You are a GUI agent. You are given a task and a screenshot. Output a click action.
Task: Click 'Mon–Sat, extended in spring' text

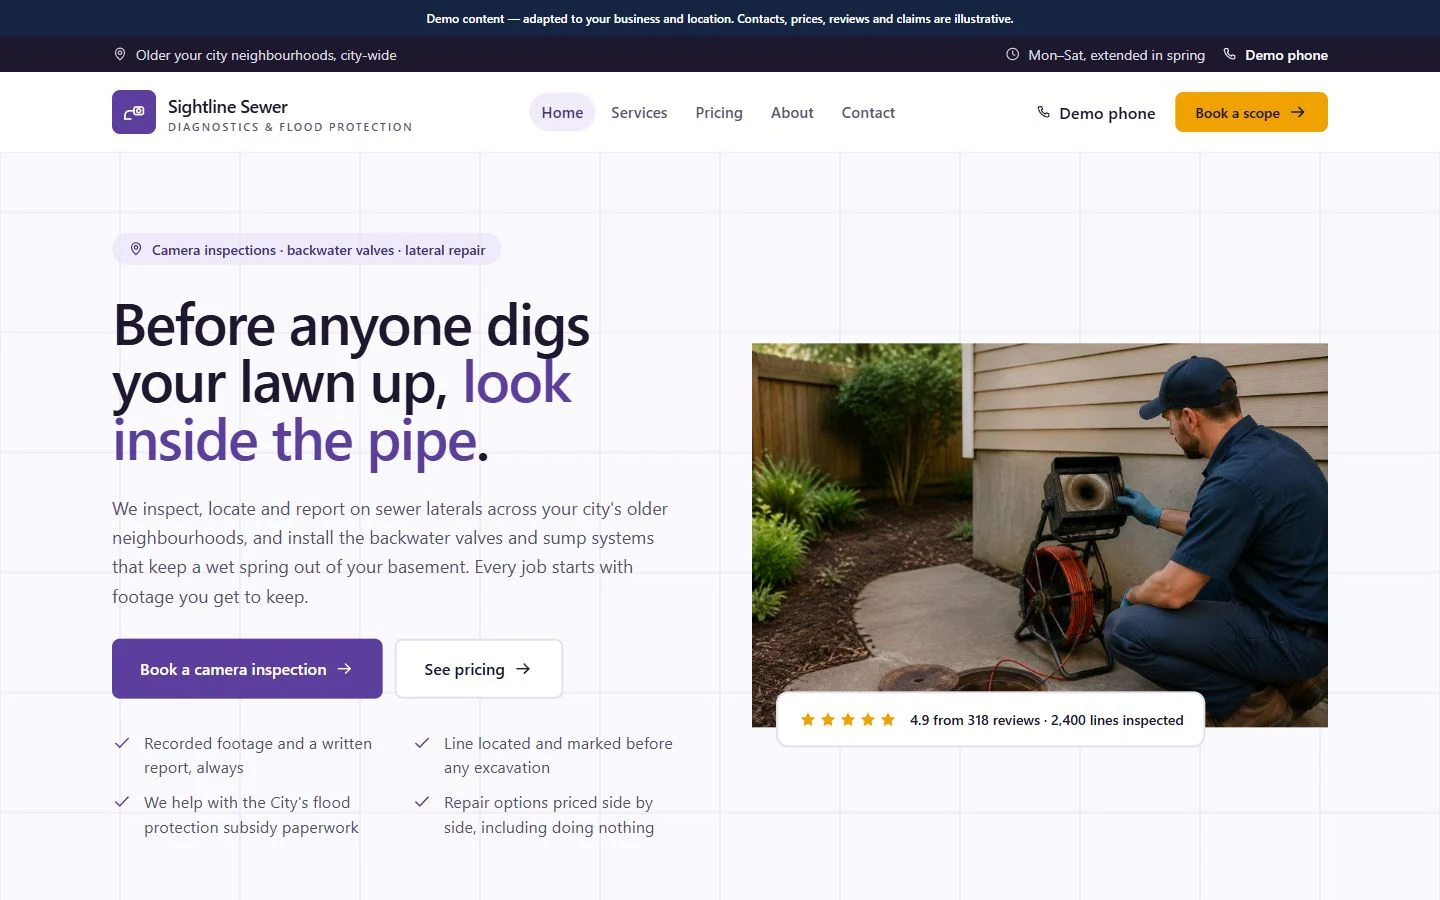coord(1116,55)
